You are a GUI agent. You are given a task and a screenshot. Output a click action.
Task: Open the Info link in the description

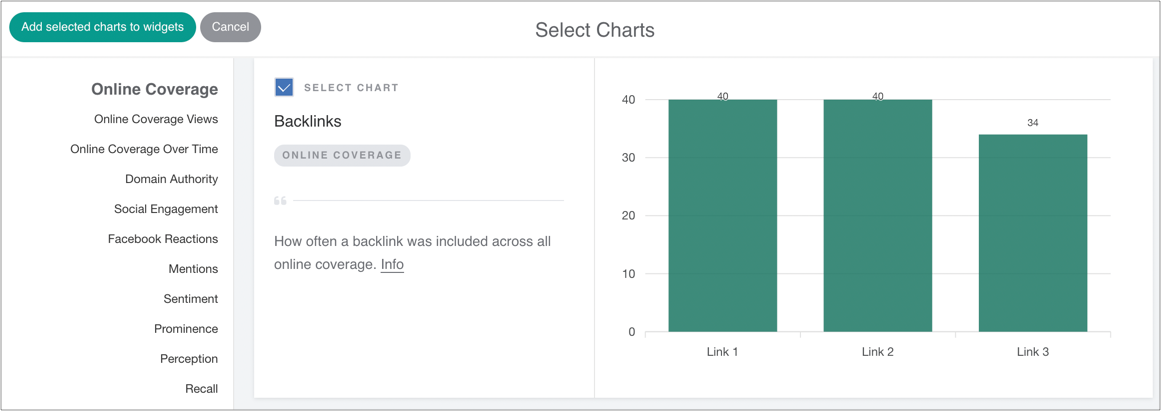pyautogui.click(x=392, y=265)
